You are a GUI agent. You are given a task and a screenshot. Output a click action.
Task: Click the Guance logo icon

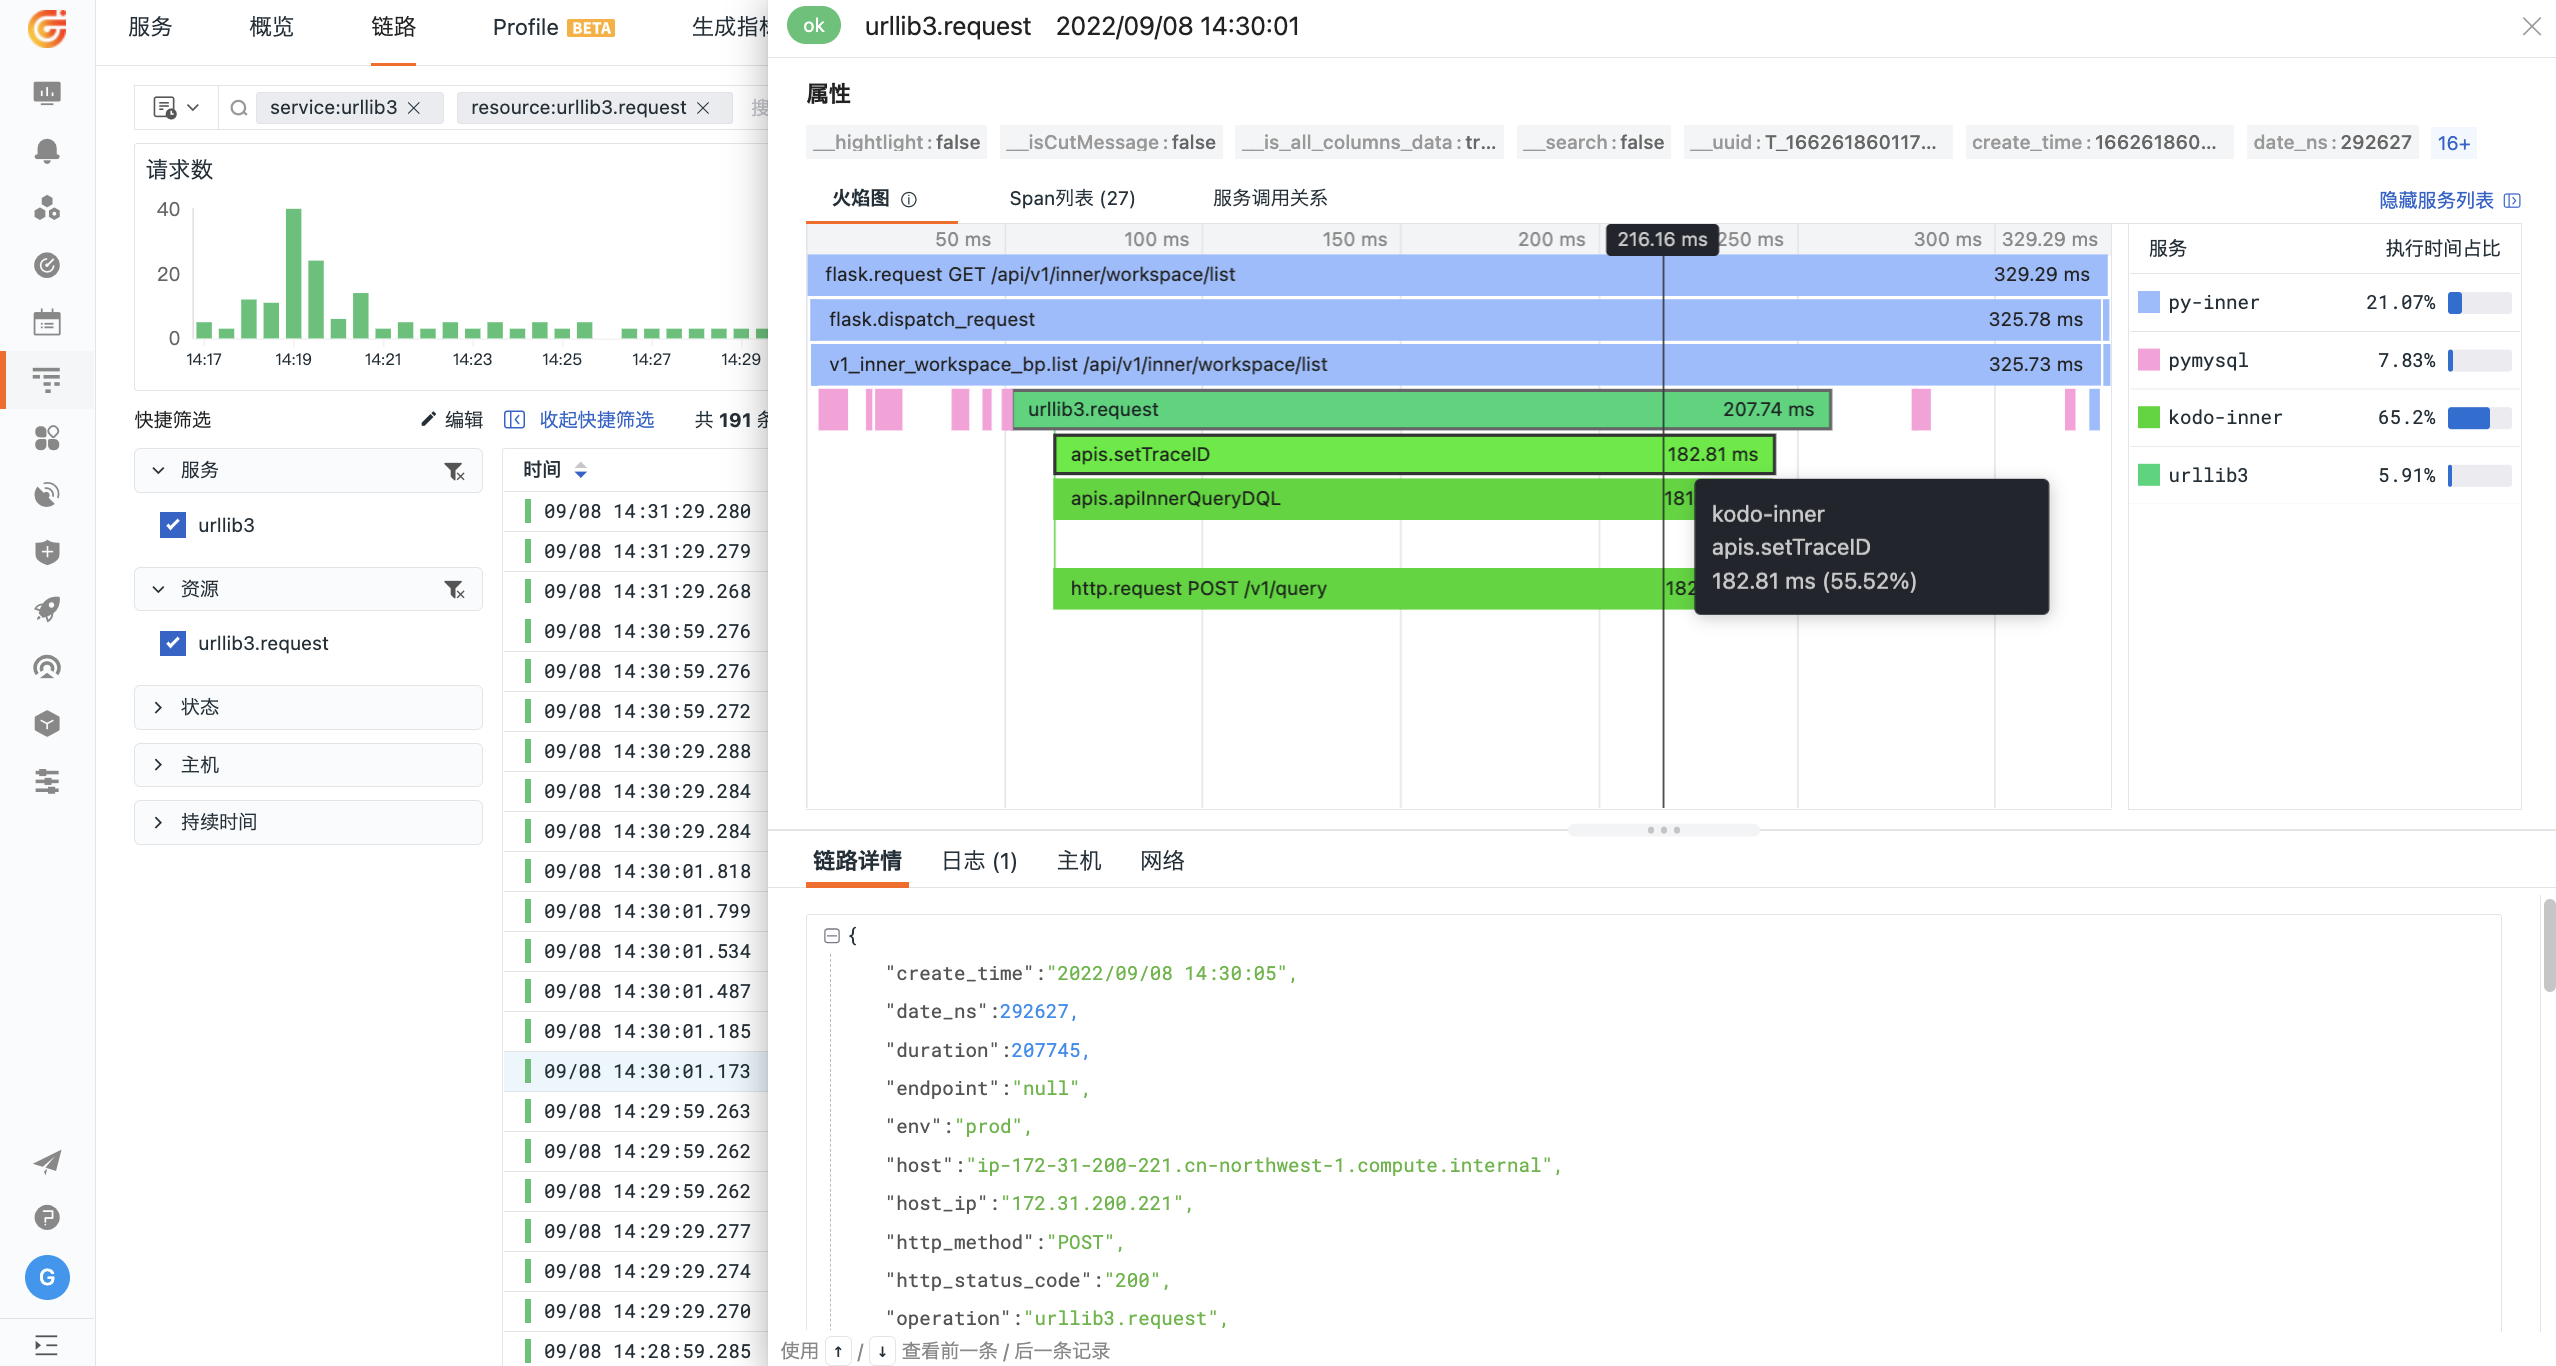pos(47,28)
